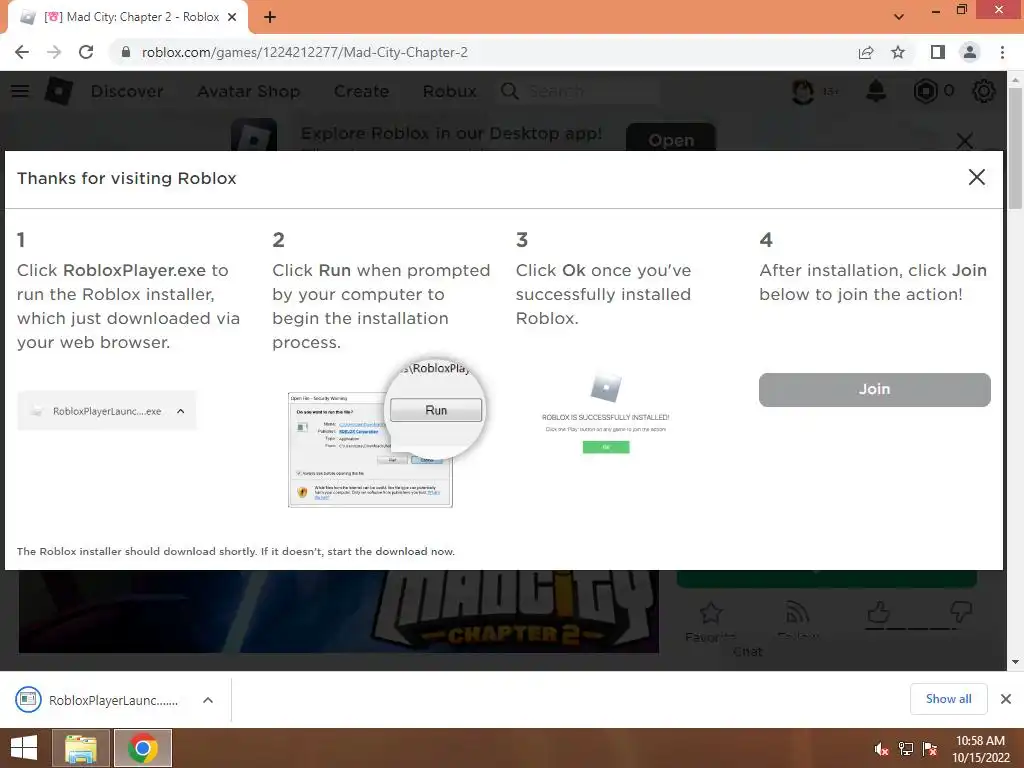This screenshot has height=768, width=1024.
Task: Open the tab search dropdown arrow
Action: coord(899,17)
